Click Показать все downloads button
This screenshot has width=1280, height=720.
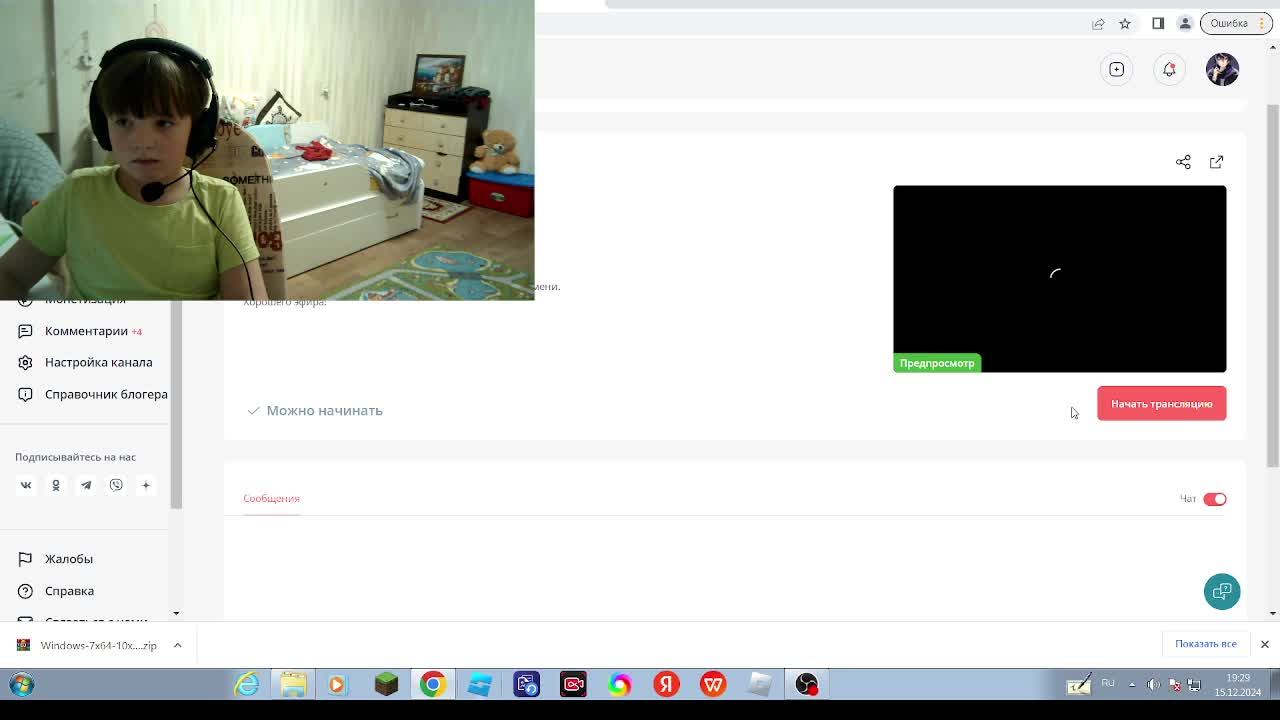point(1206,644)
